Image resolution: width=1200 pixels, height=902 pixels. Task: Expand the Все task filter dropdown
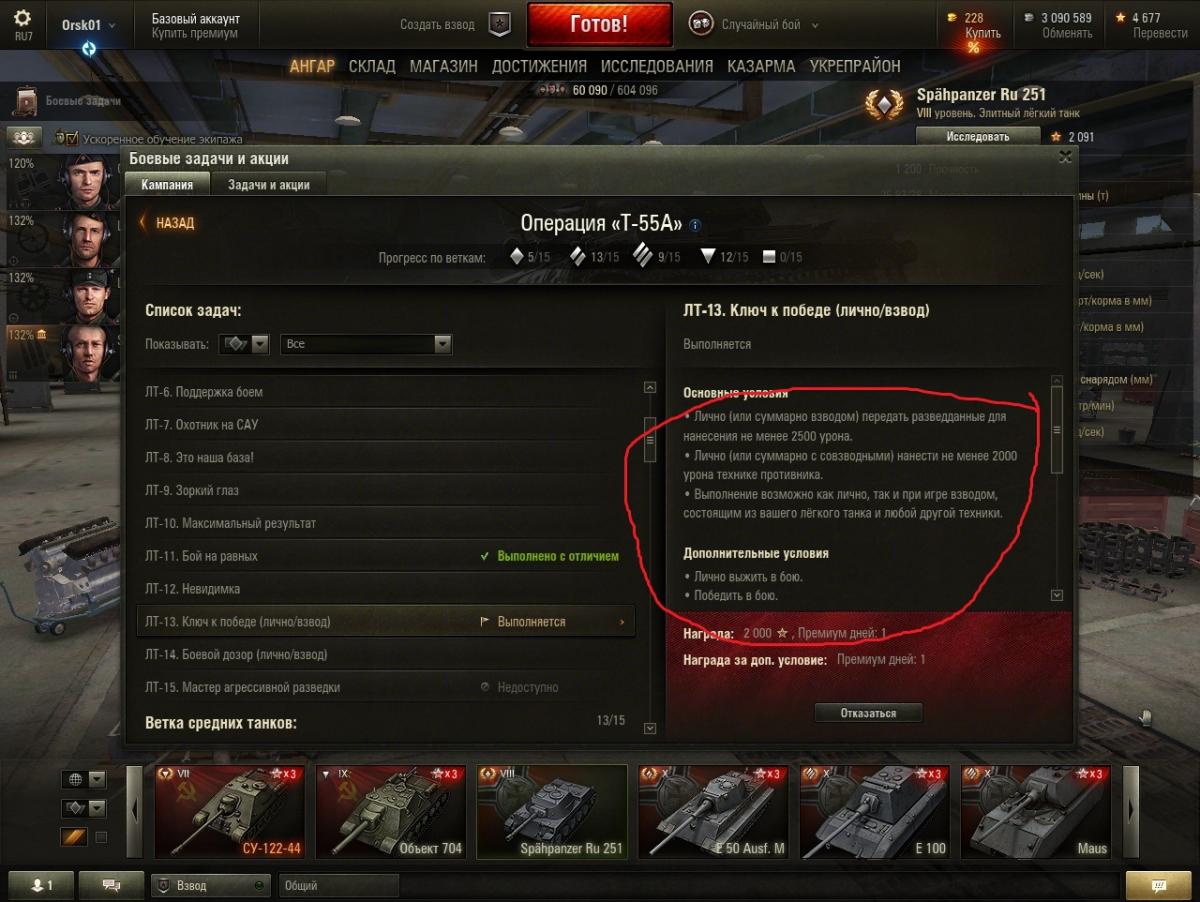point(366,344)
